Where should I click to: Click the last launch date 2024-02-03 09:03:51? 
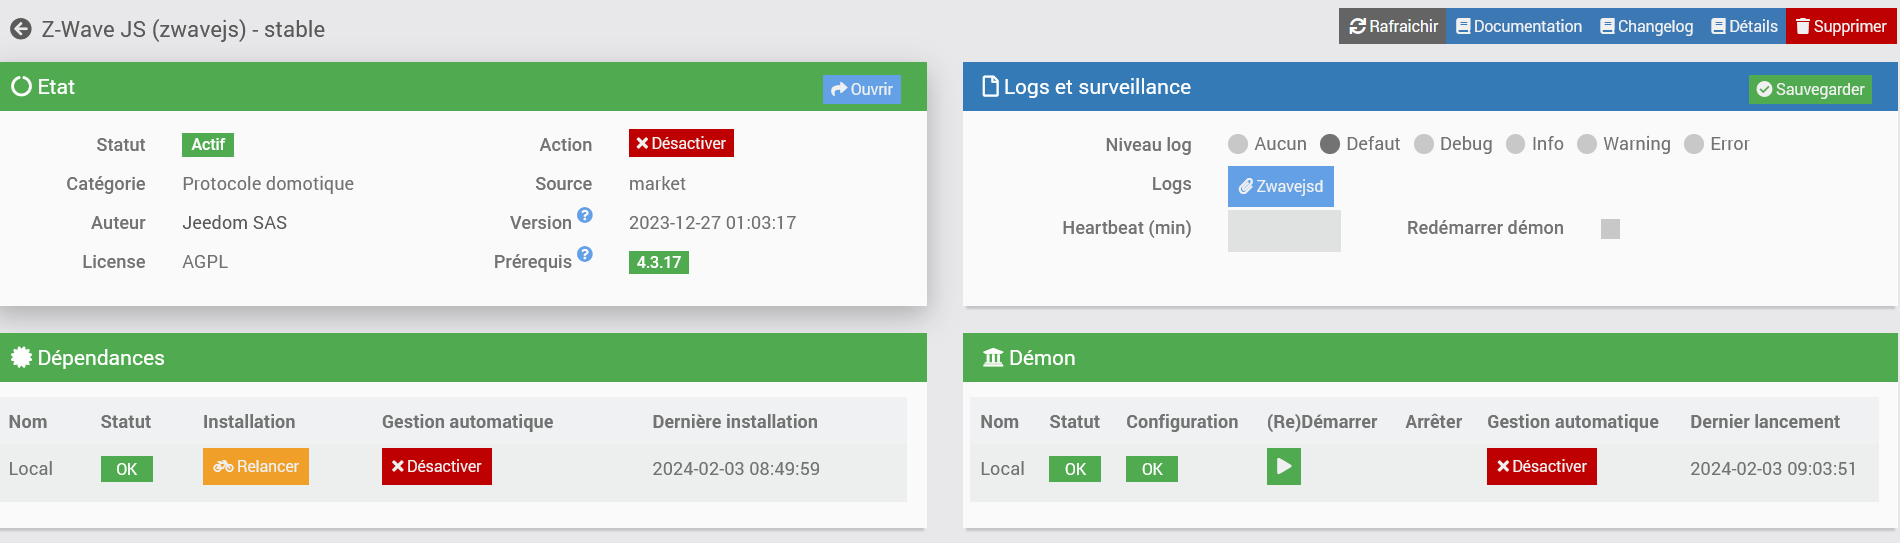pyautogui.click(x=1773, y=469)
